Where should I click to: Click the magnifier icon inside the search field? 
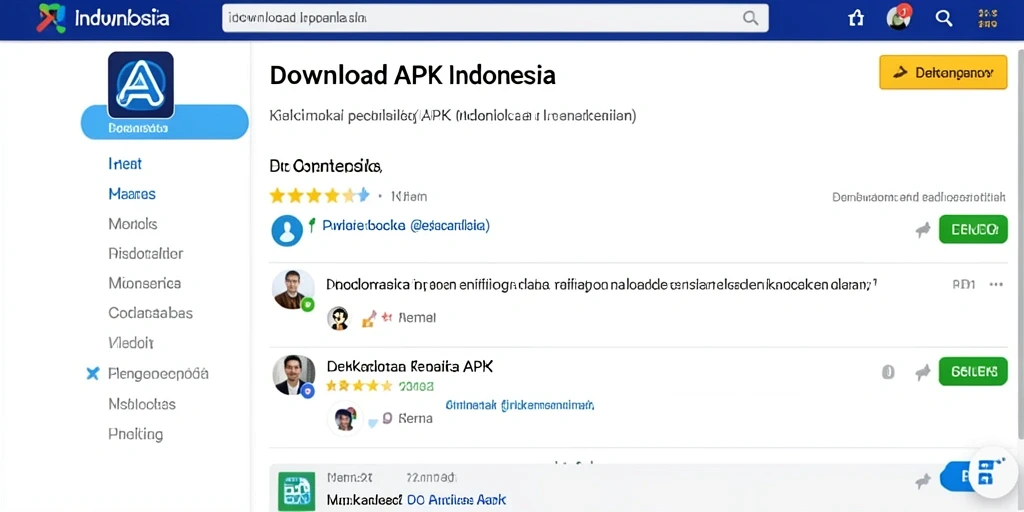[750, 18]
